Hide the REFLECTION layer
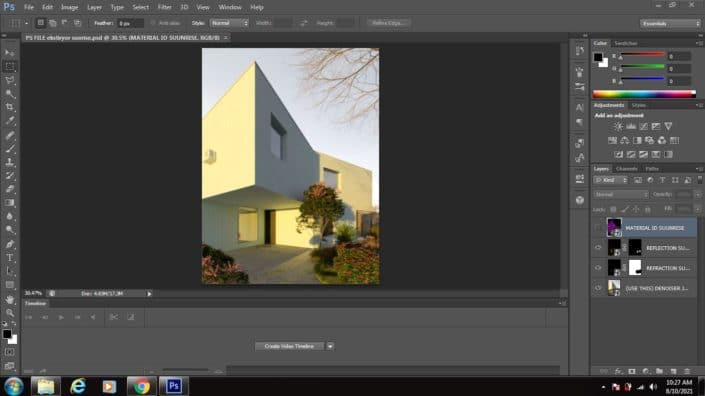Image resolution: width=705 pixels, height=396 pixels. click(598, 248)
